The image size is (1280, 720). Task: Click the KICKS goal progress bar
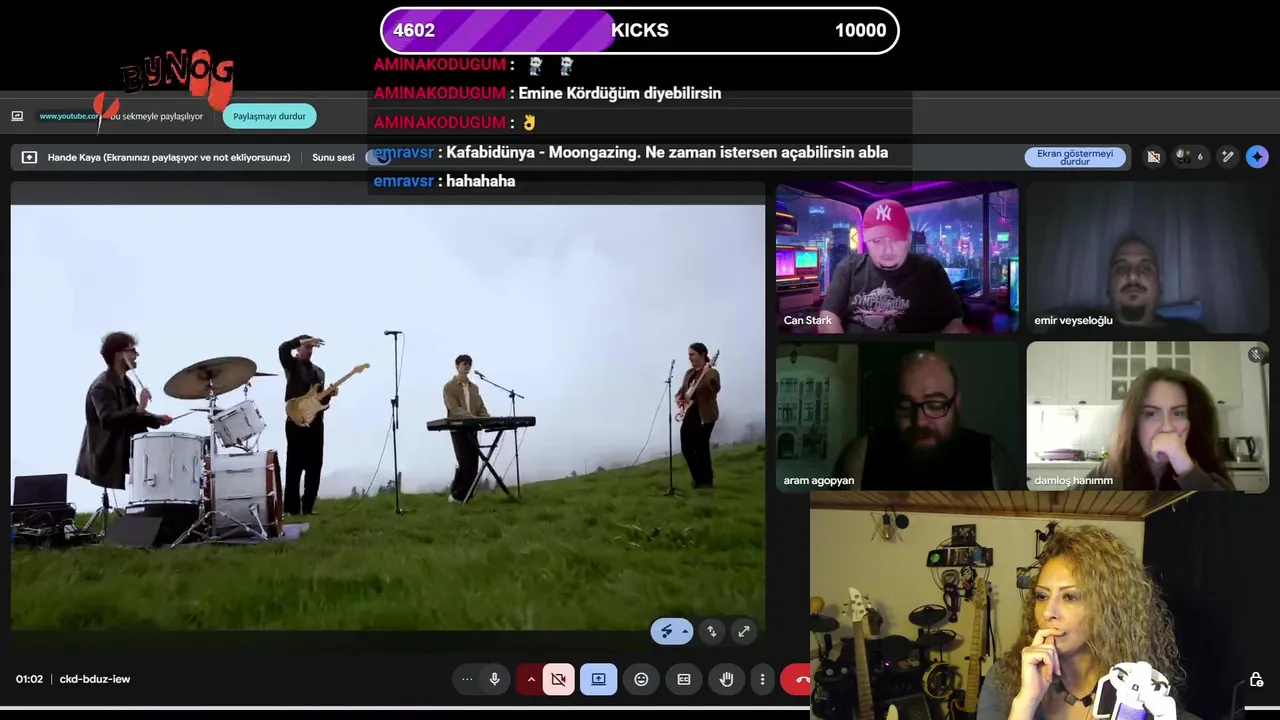[640, 30]
